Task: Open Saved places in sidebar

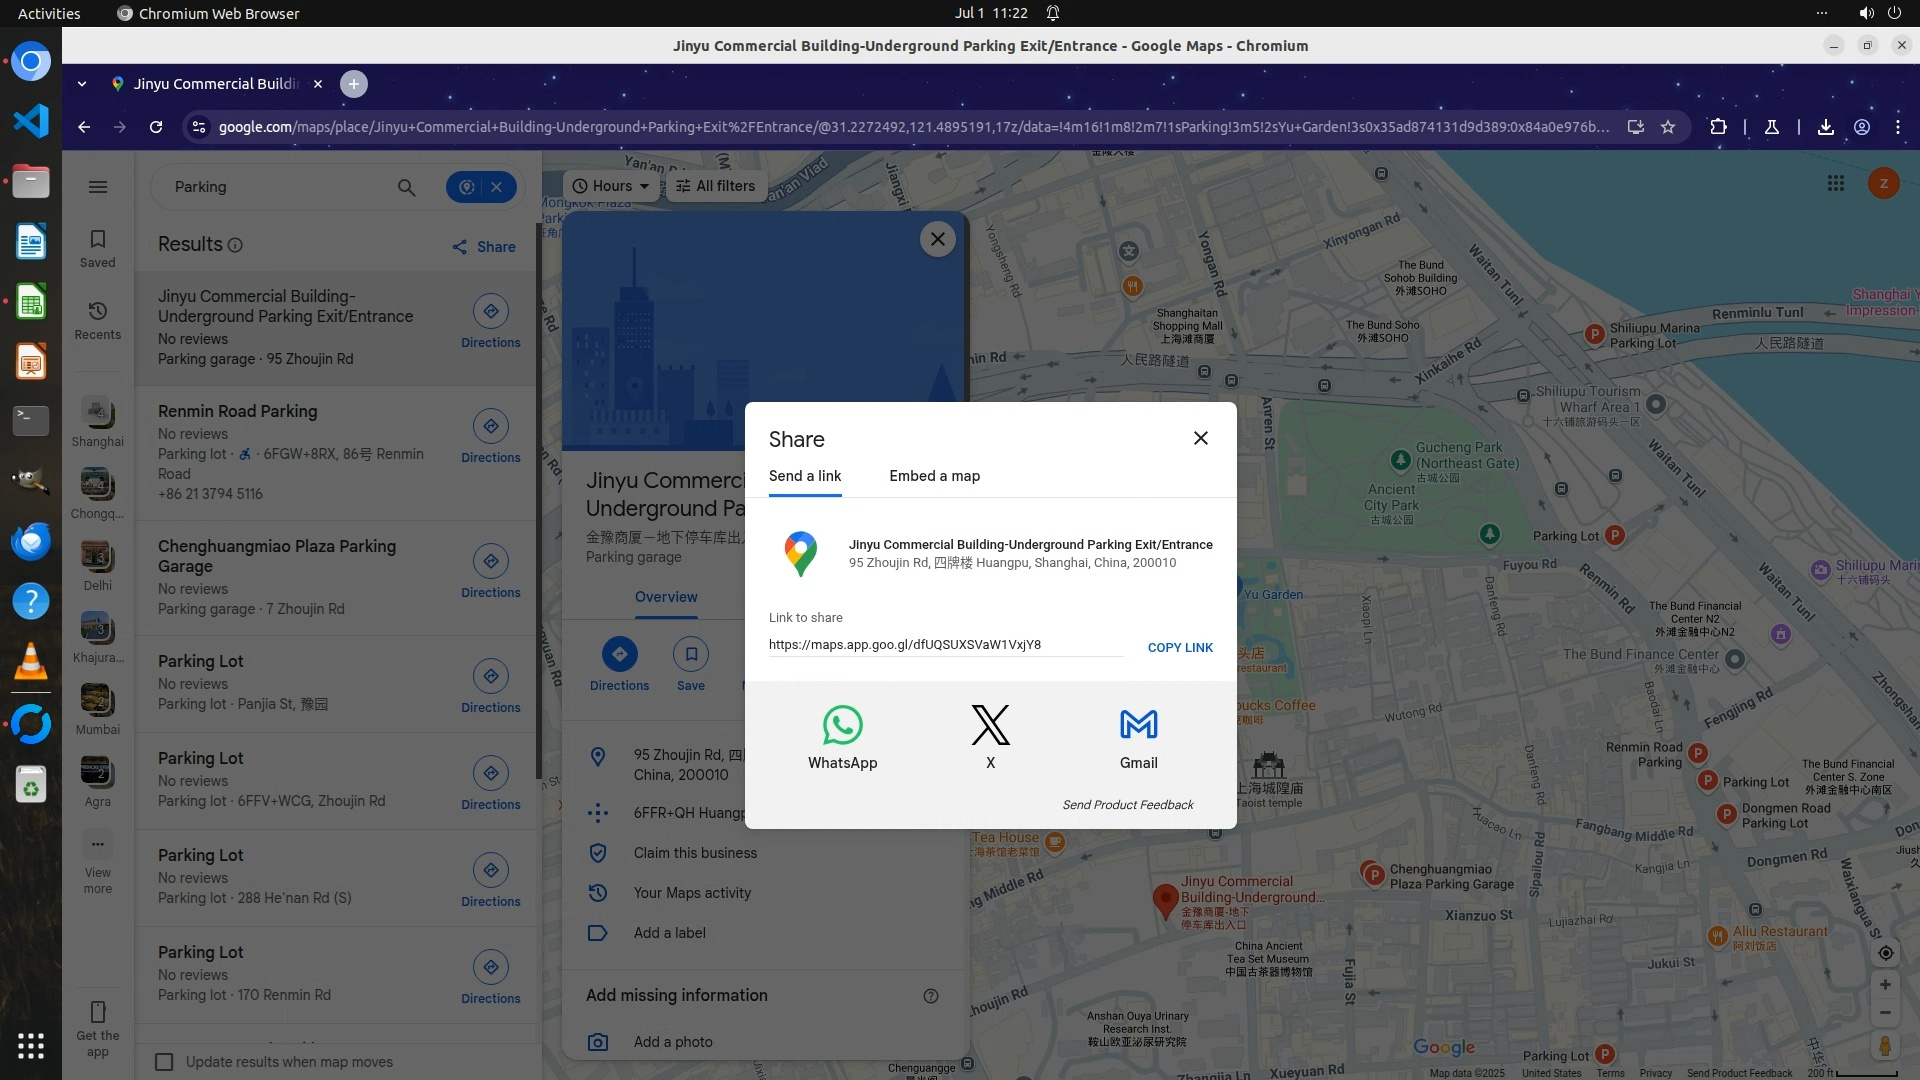Action: (x=98, y=248)
